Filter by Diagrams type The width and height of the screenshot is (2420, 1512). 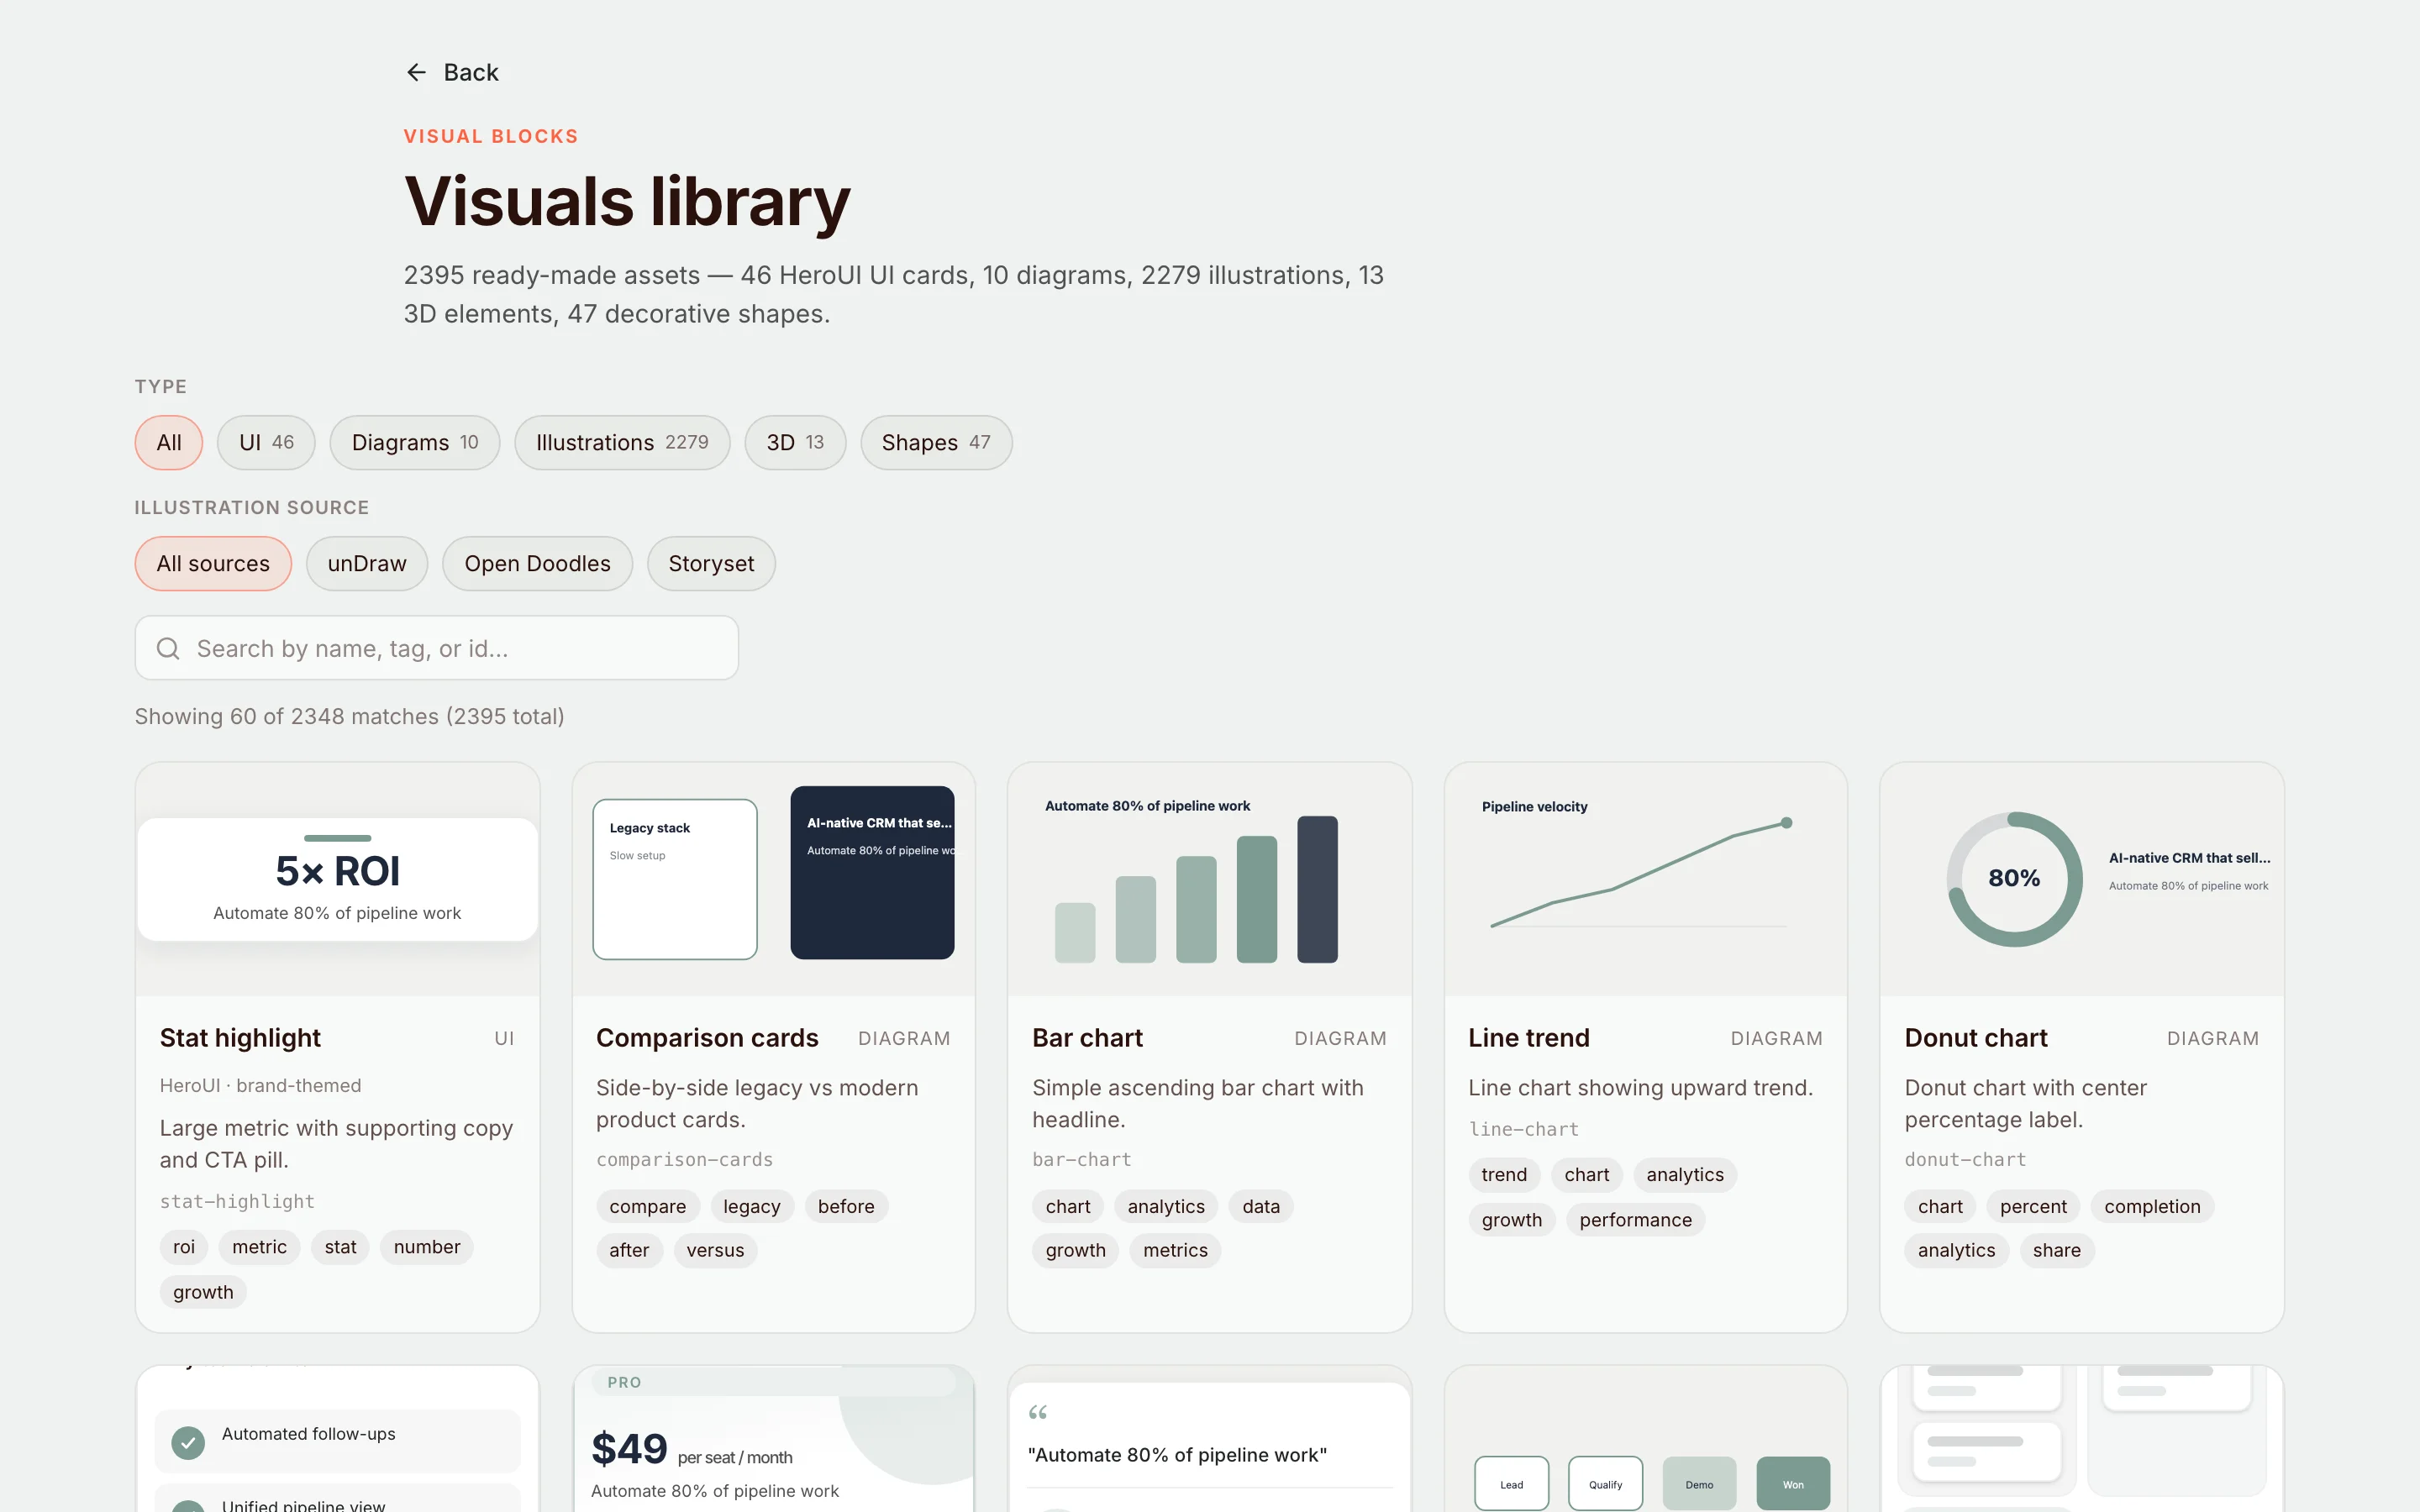tap(415, 442)
